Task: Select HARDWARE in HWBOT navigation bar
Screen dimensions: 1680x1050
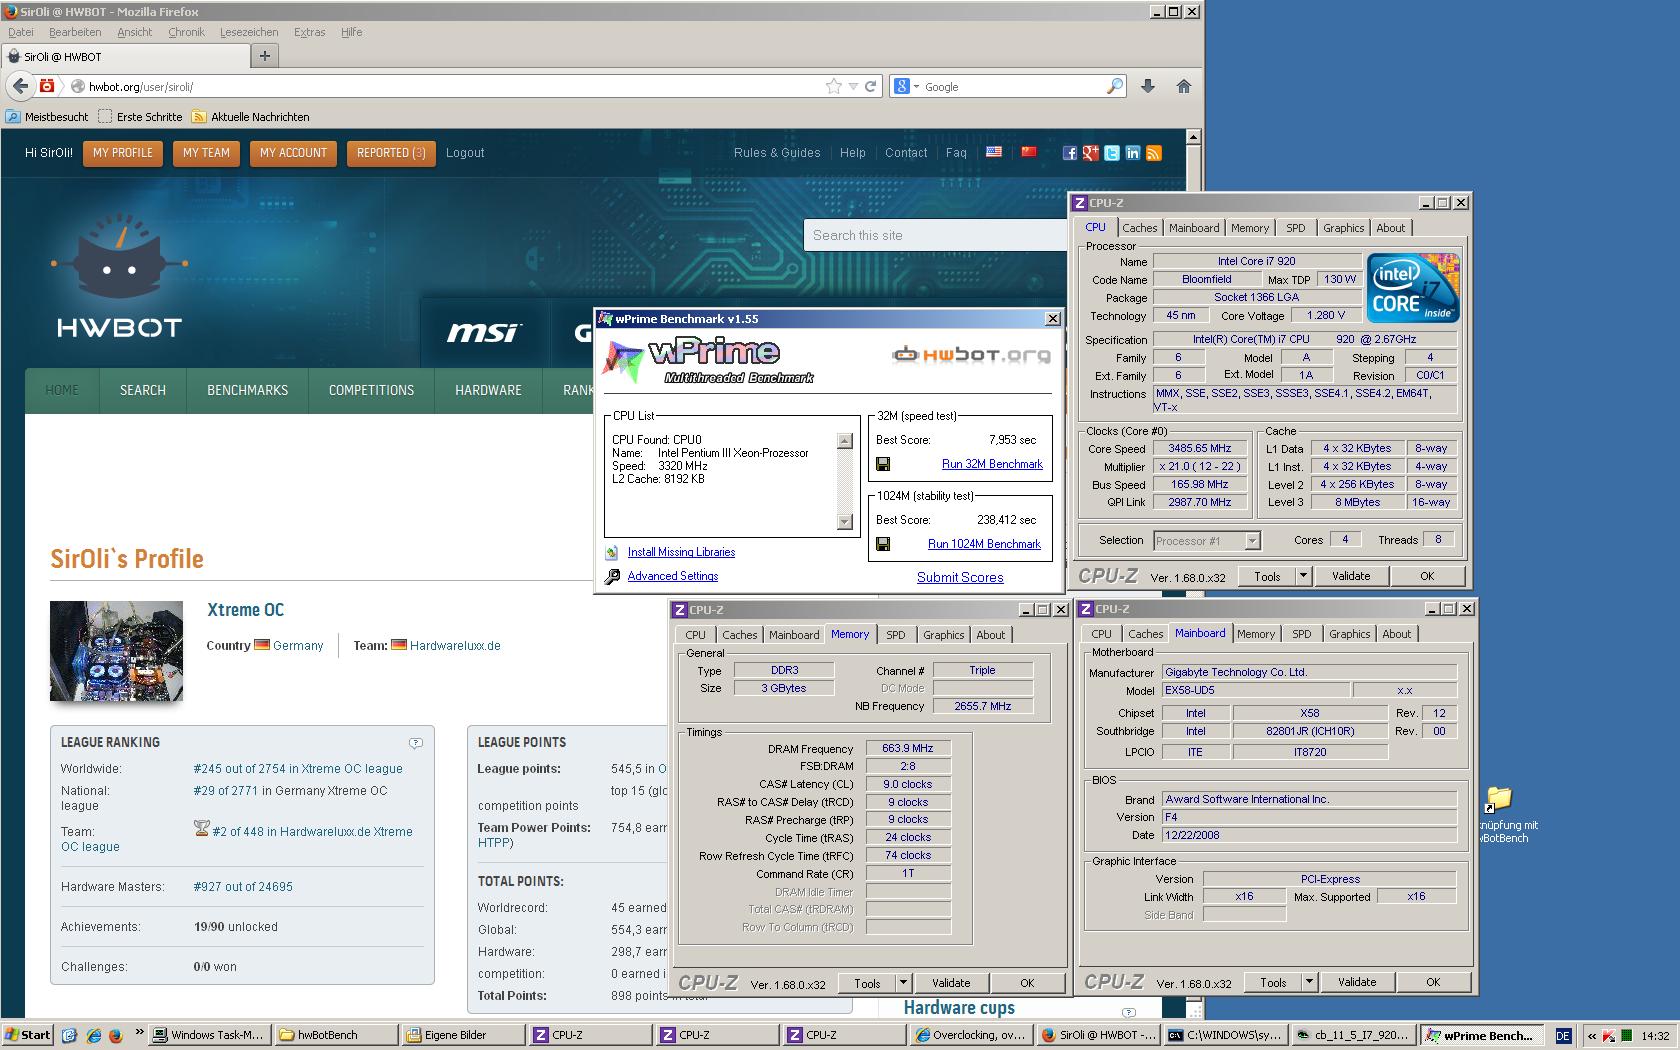Action: pos(488,390)
